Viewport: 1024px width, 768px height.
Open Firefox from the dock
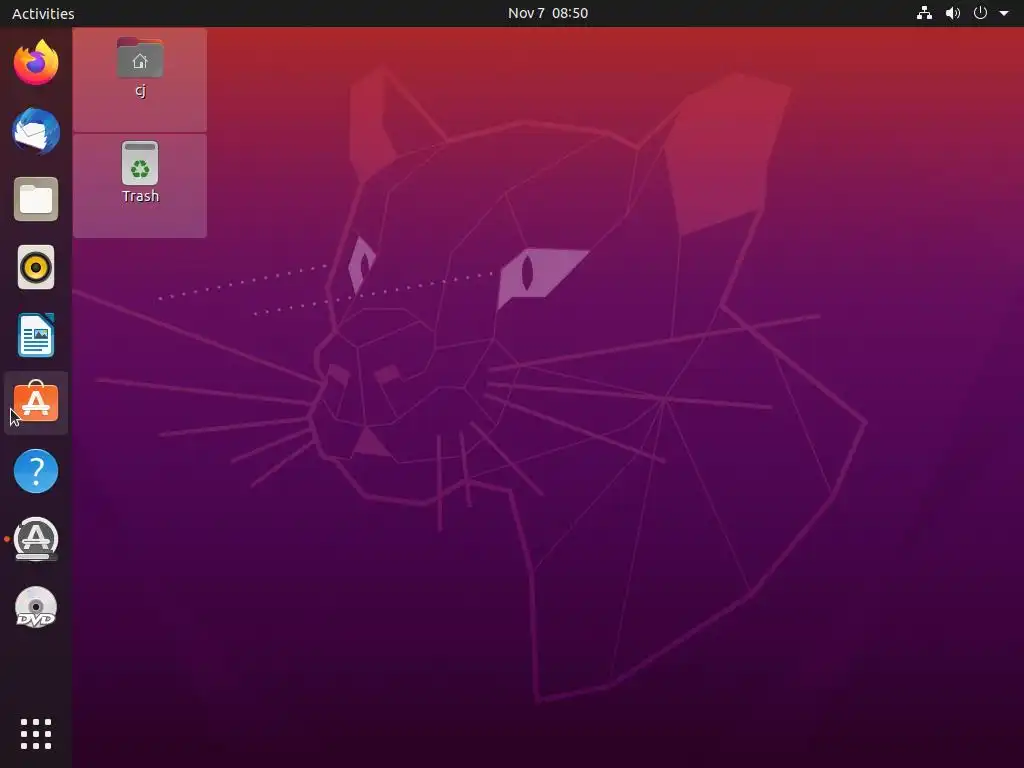[x=36, y=63]
